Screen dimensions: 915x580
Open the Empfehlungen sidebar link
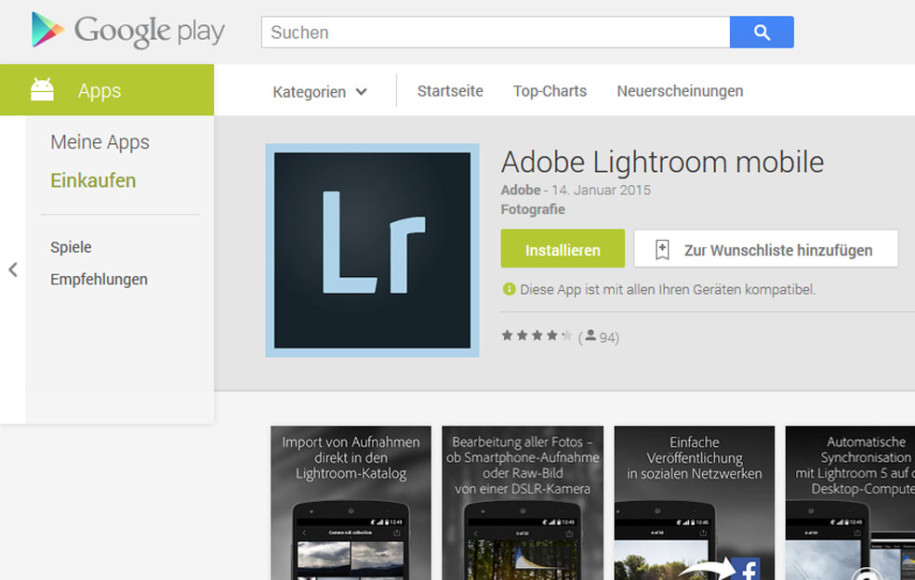pos(99,279)
